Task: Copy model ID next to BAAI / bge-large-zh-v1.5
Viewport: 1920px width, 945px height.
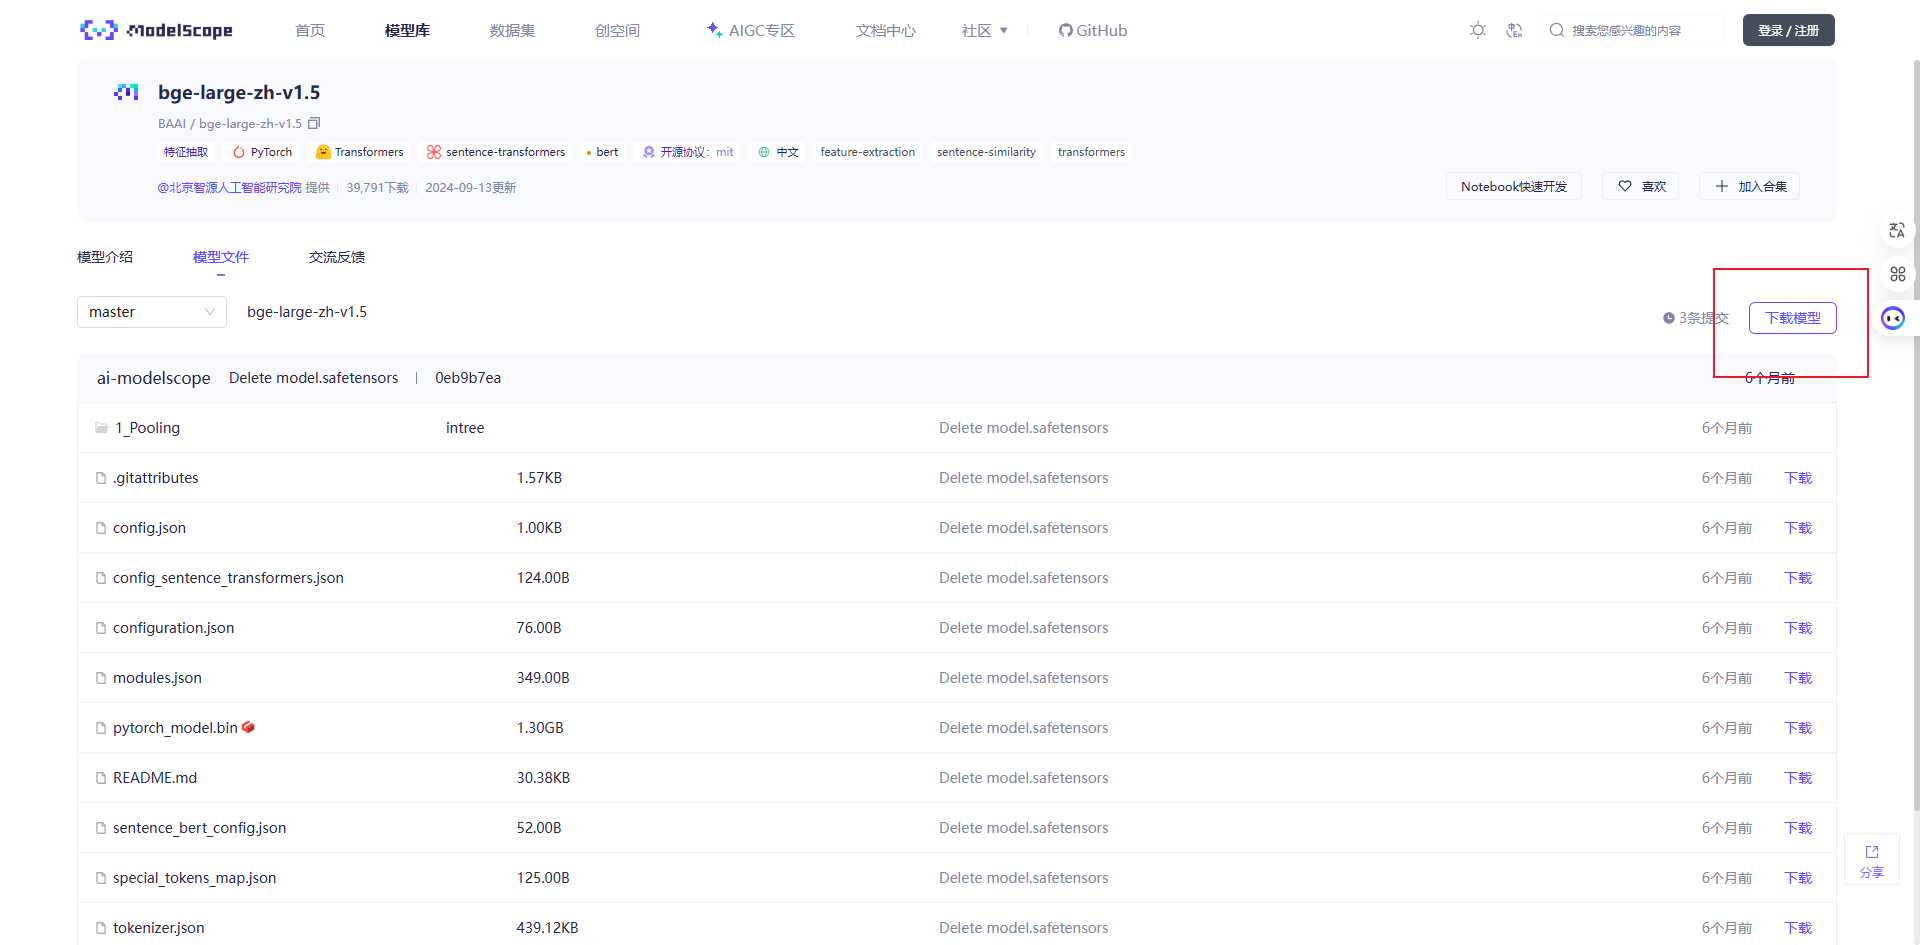Action: (314, 123)
